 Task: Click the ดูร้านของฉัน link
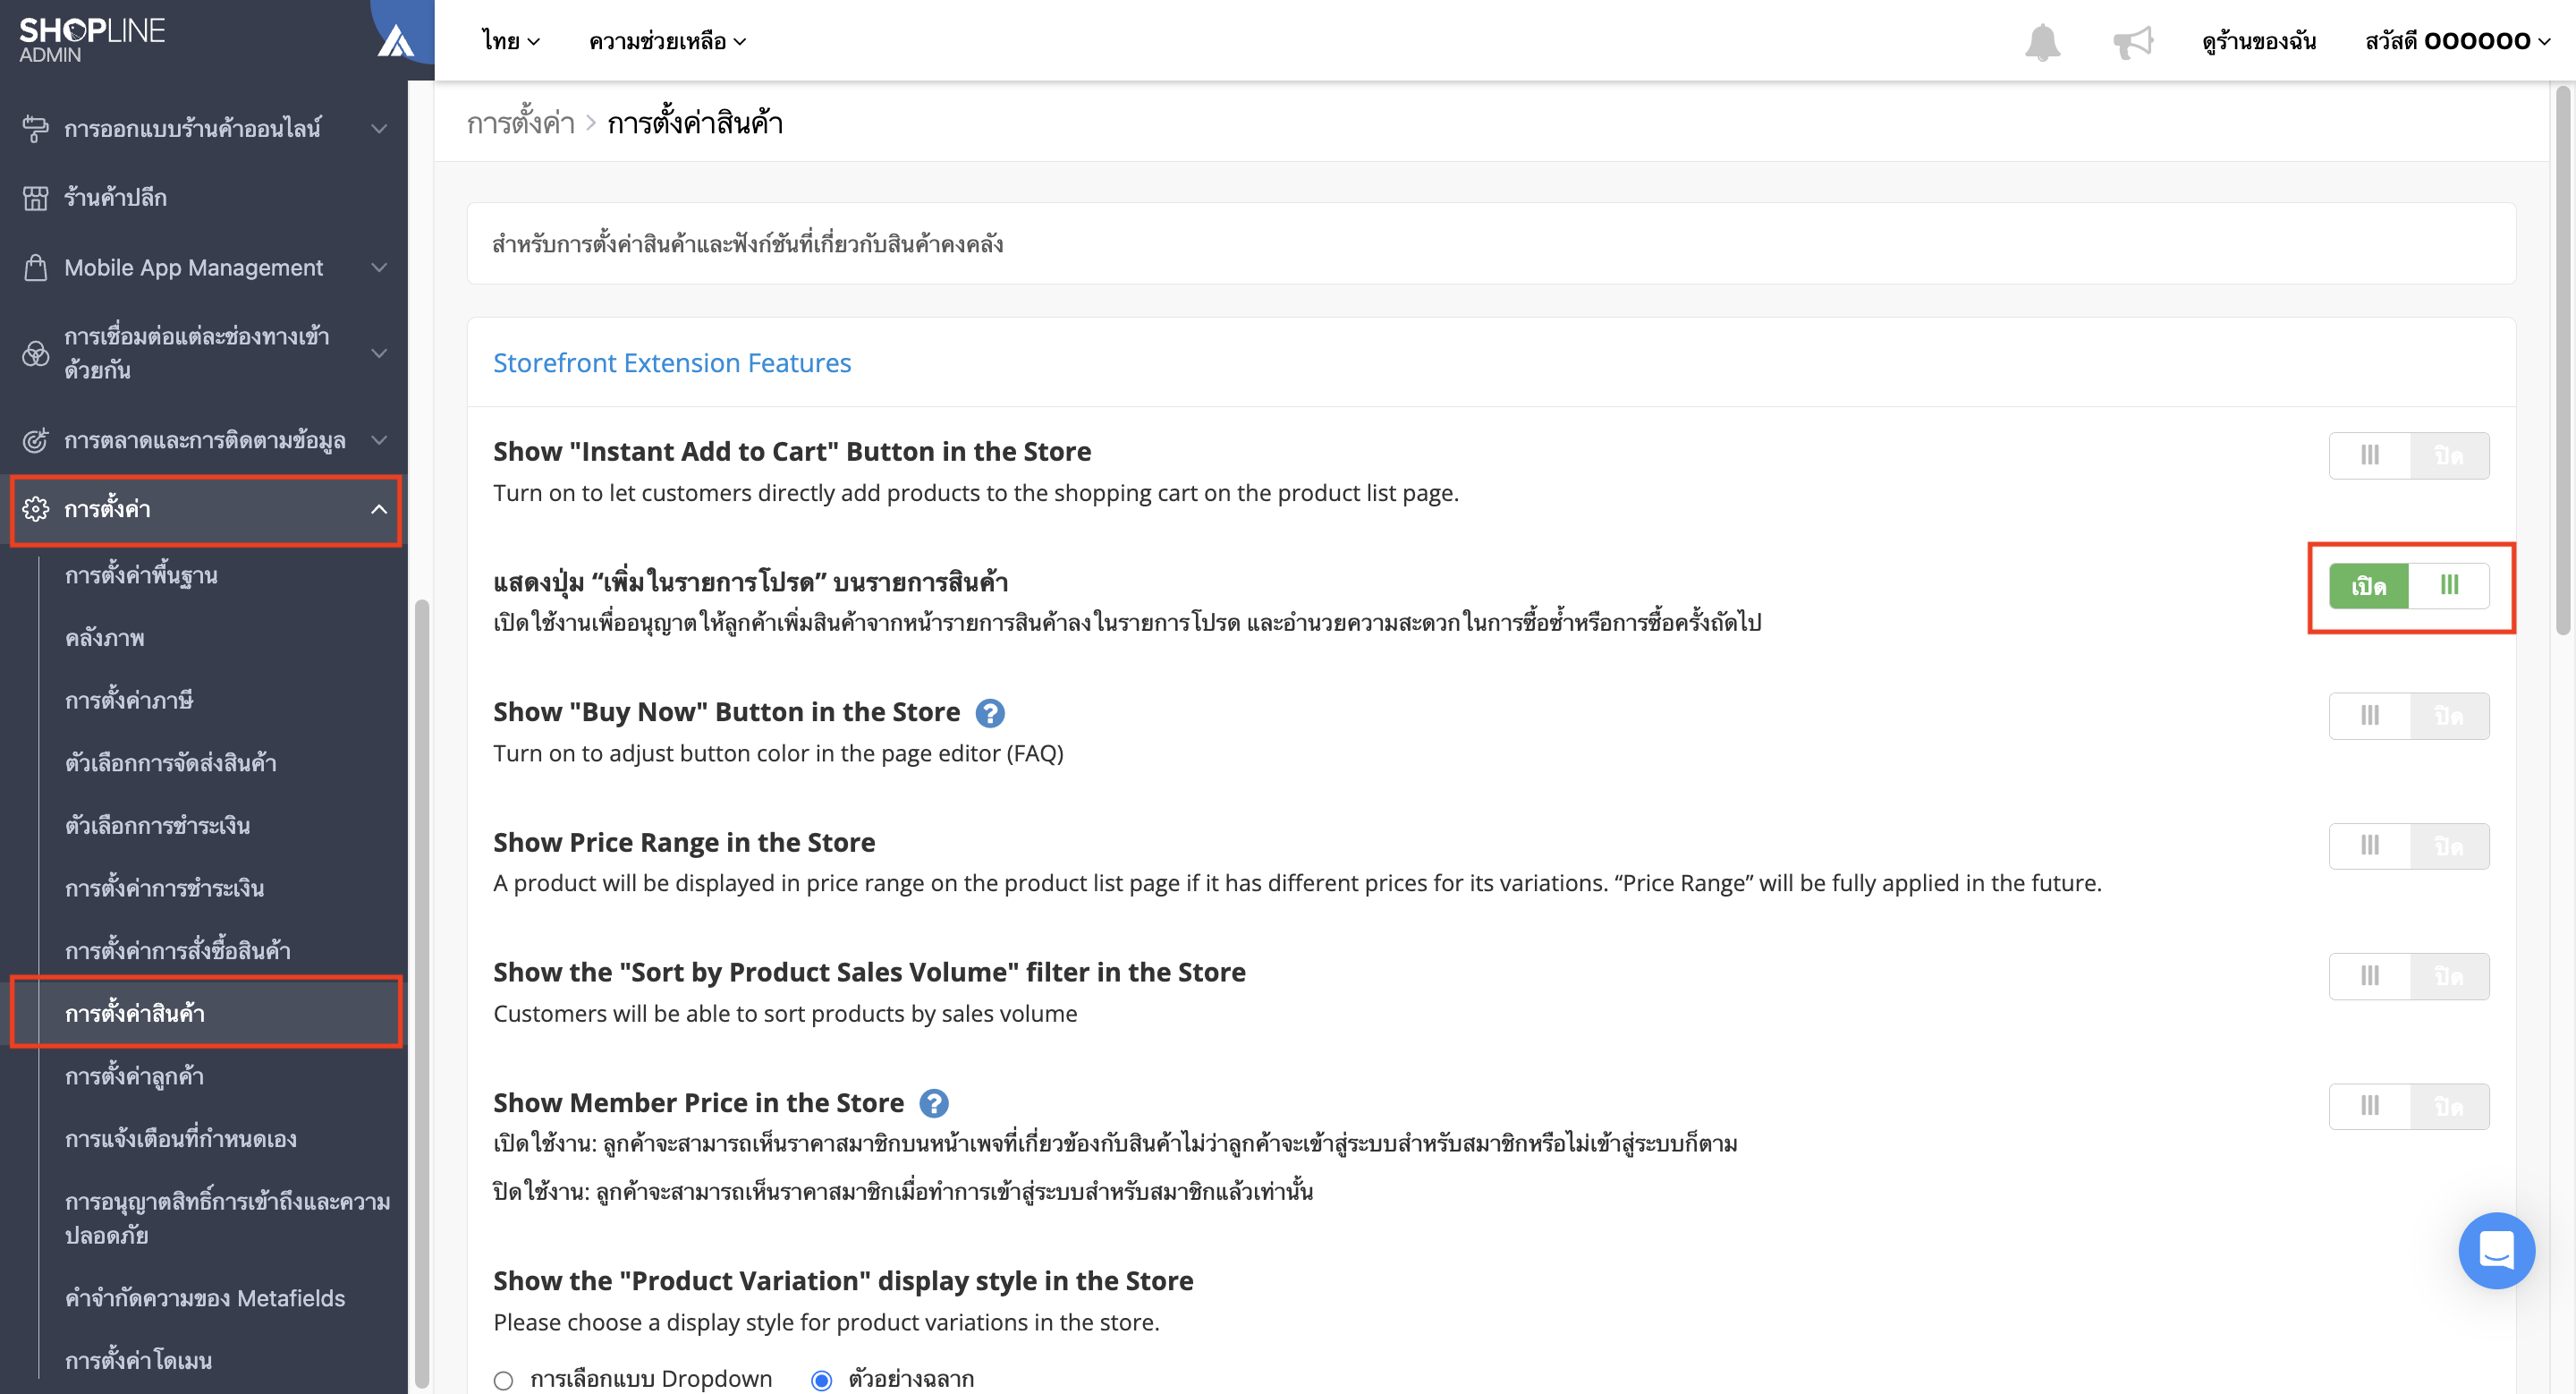2259,41
